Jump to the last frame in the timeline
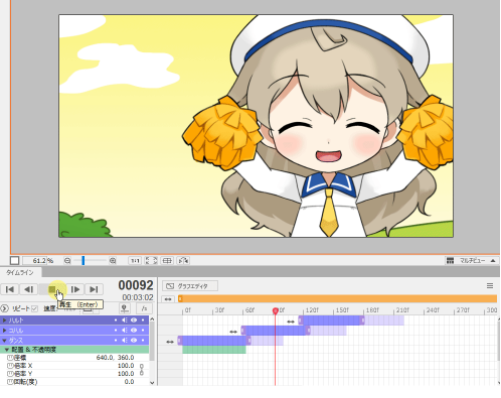The image size is (501, 398). tap(94, 289)
